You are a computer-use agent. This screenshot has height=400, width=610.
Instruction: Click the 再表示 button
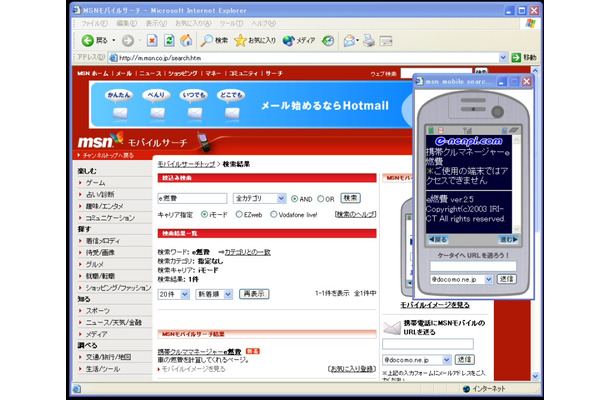[254, 294]
